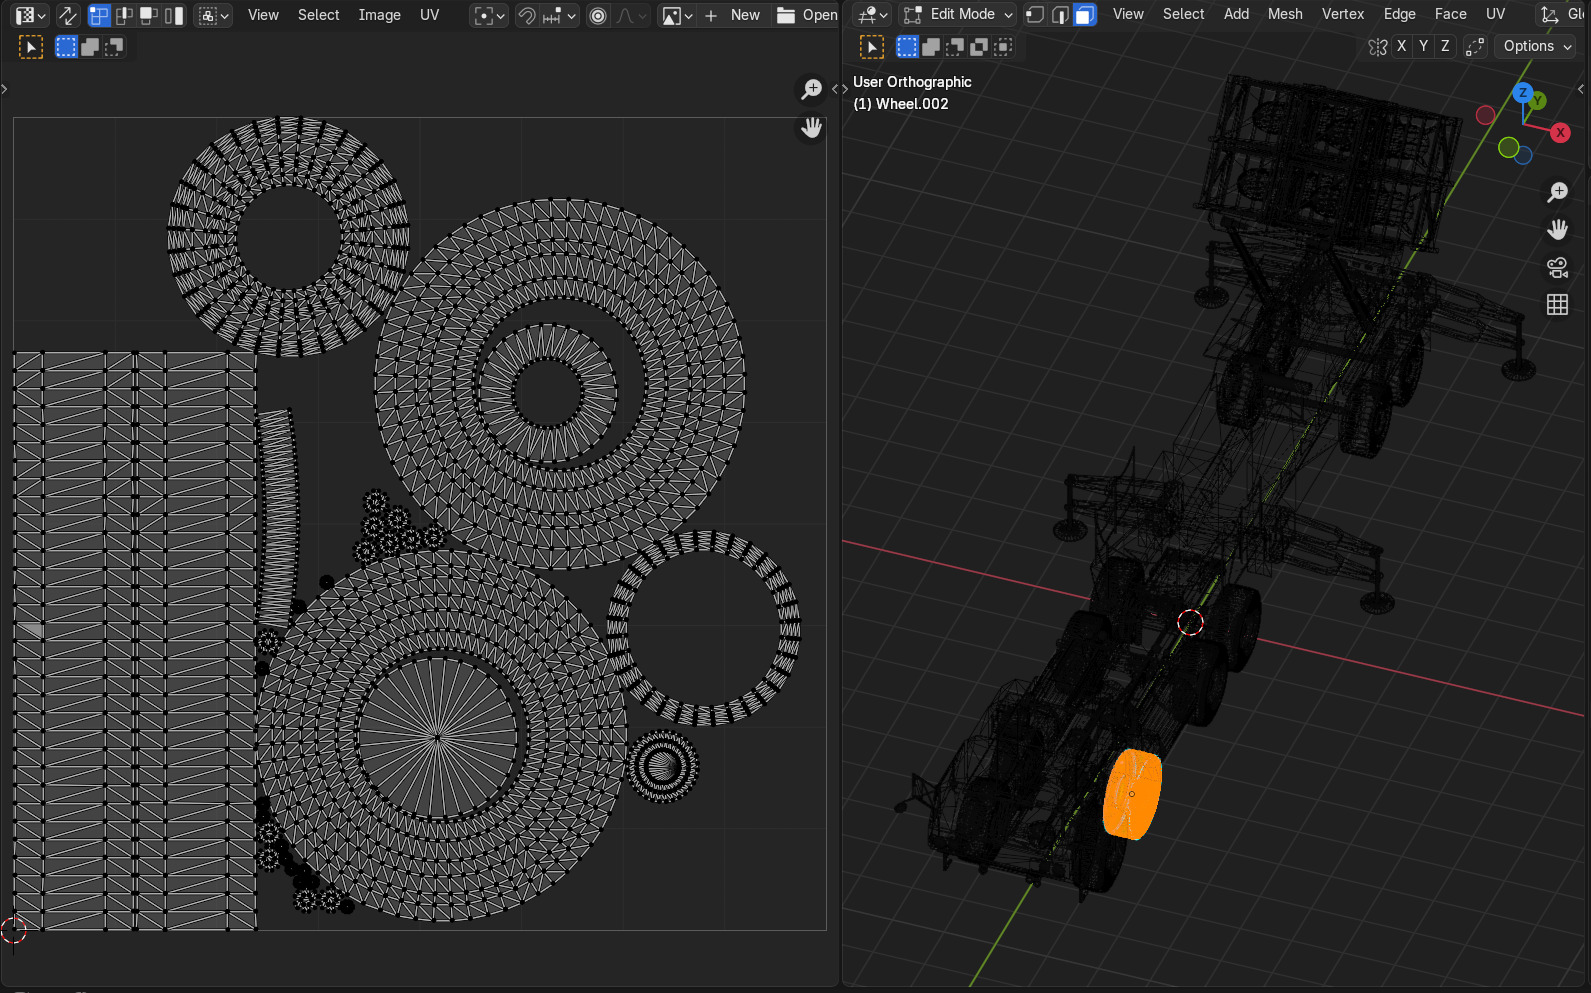Screen dimensions: 1591x993
Task: Open the 3D viewport editor type dropdown
Action: click(872, 14)
